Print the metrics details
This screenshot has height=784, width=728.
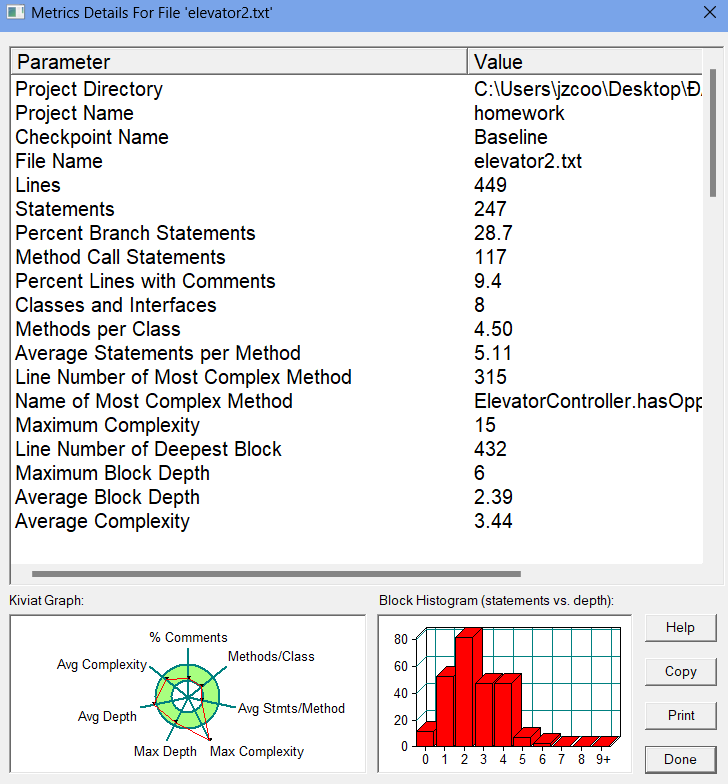click(680, 716)
